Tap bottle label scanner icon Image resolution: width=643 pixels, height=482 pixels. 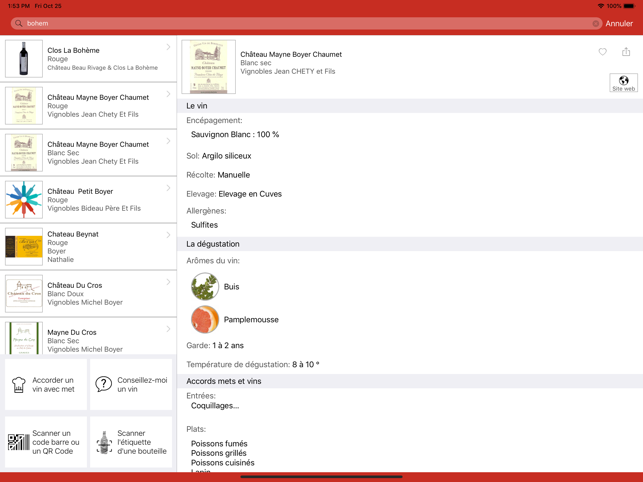[x=104, y=442]
